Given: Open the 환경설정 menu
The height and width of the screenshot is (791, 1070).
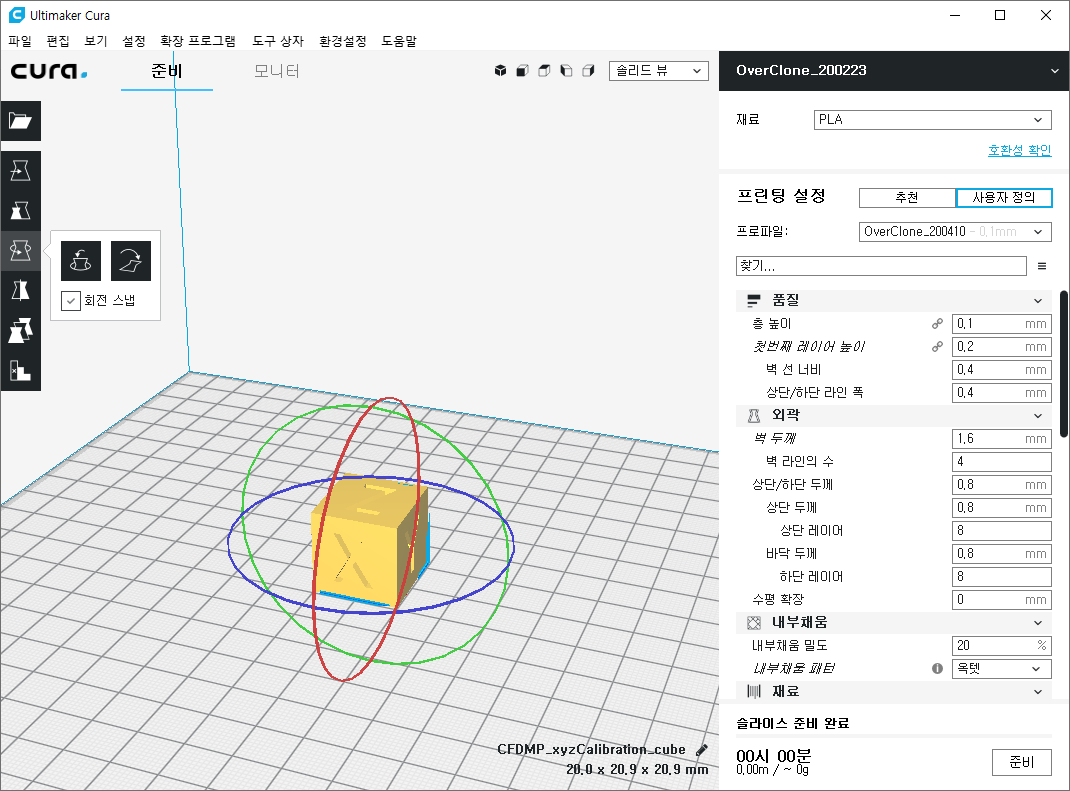Looking at the screenshot, I should (x=343, y=41).
